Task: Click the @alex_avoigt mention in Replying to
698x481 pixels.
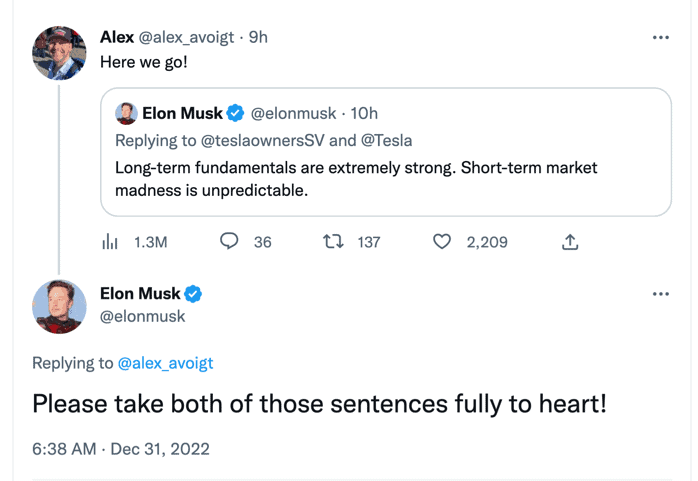Action: point(165,363)
